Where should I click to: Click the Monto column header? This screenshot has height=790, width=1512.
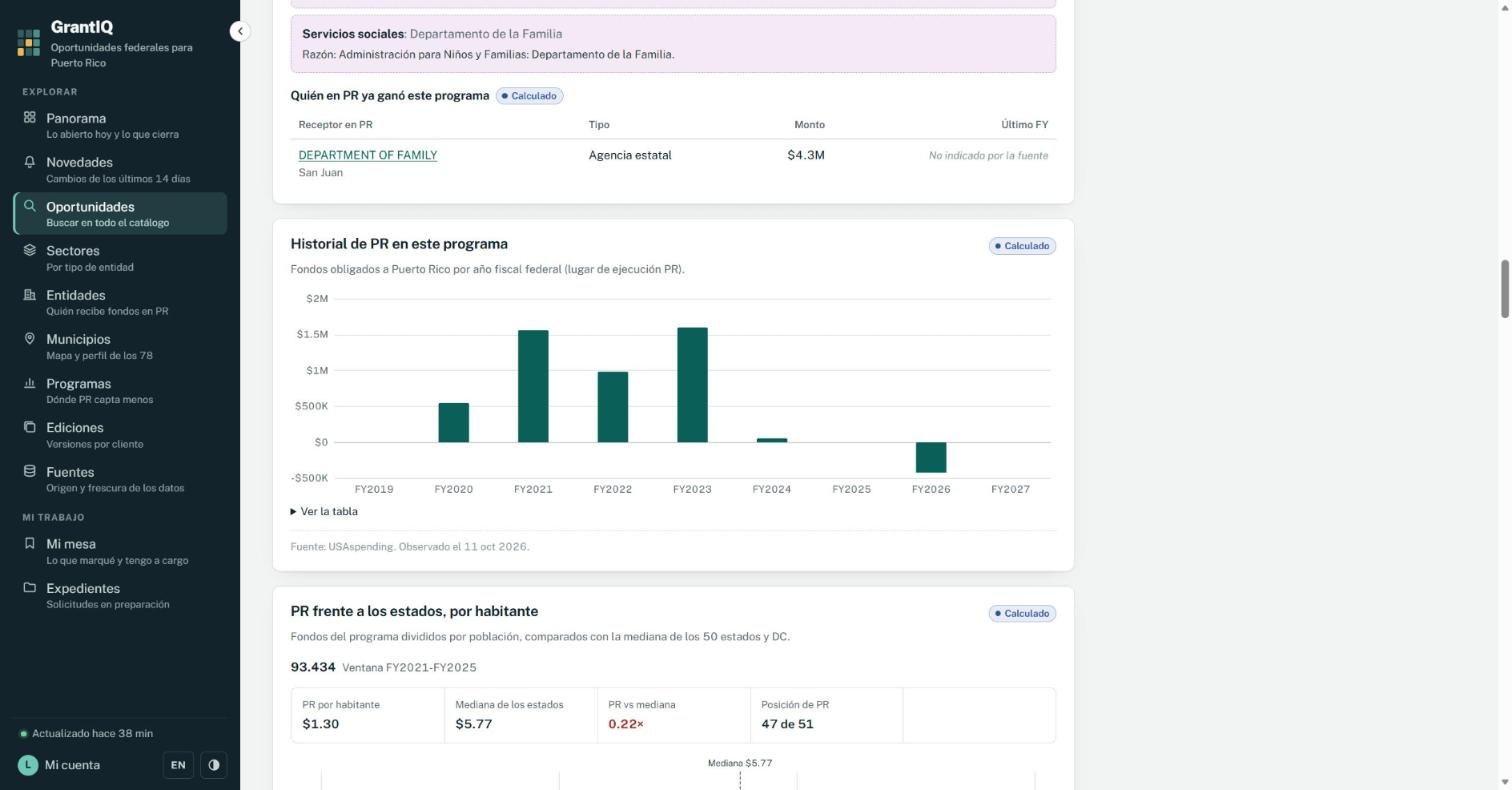[x=809, y=125]
